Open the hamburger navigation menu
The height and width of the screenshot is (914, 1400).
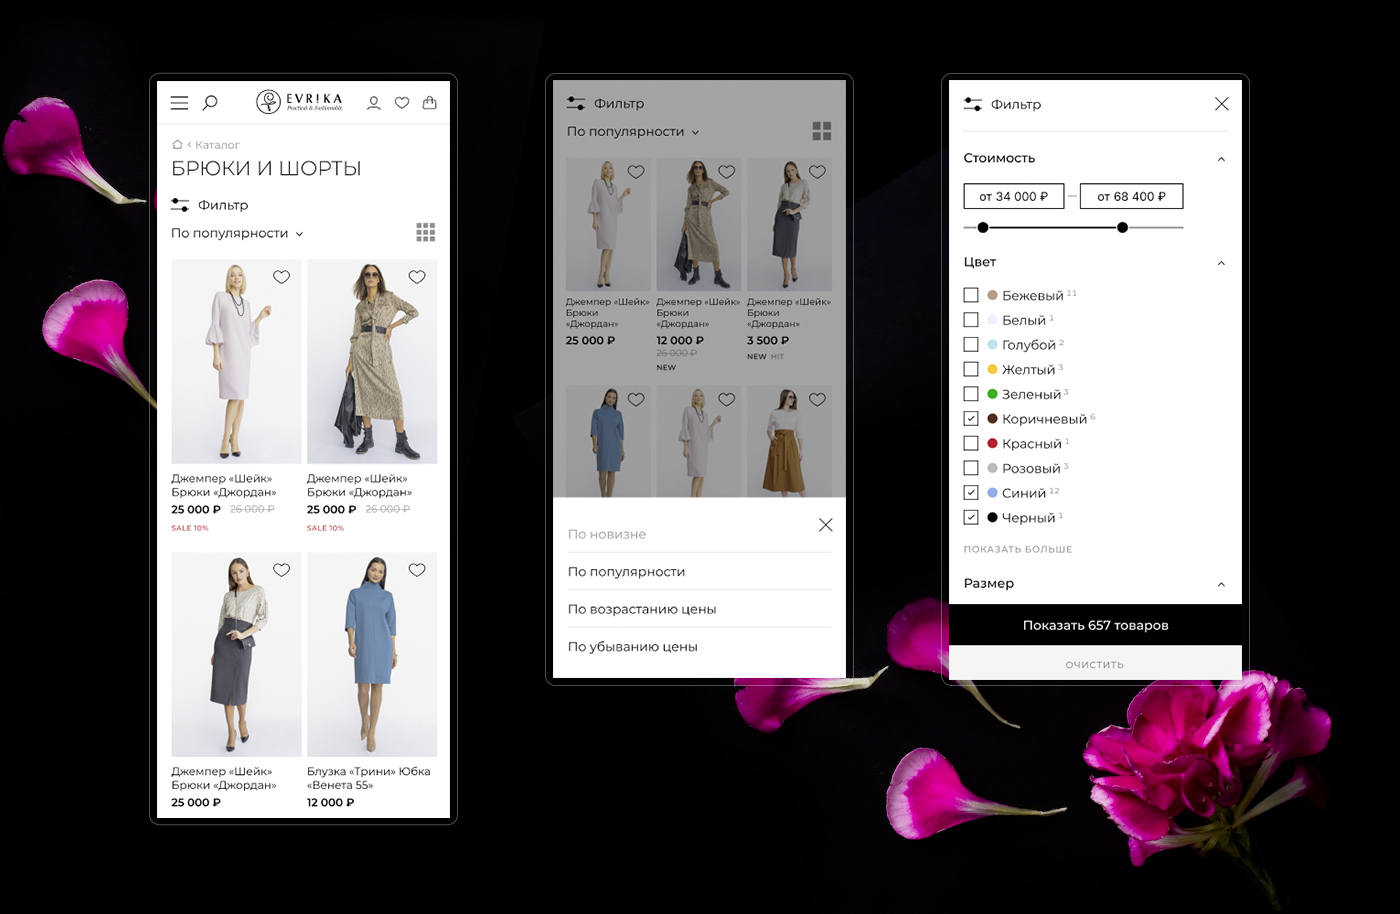click(179, 102)
